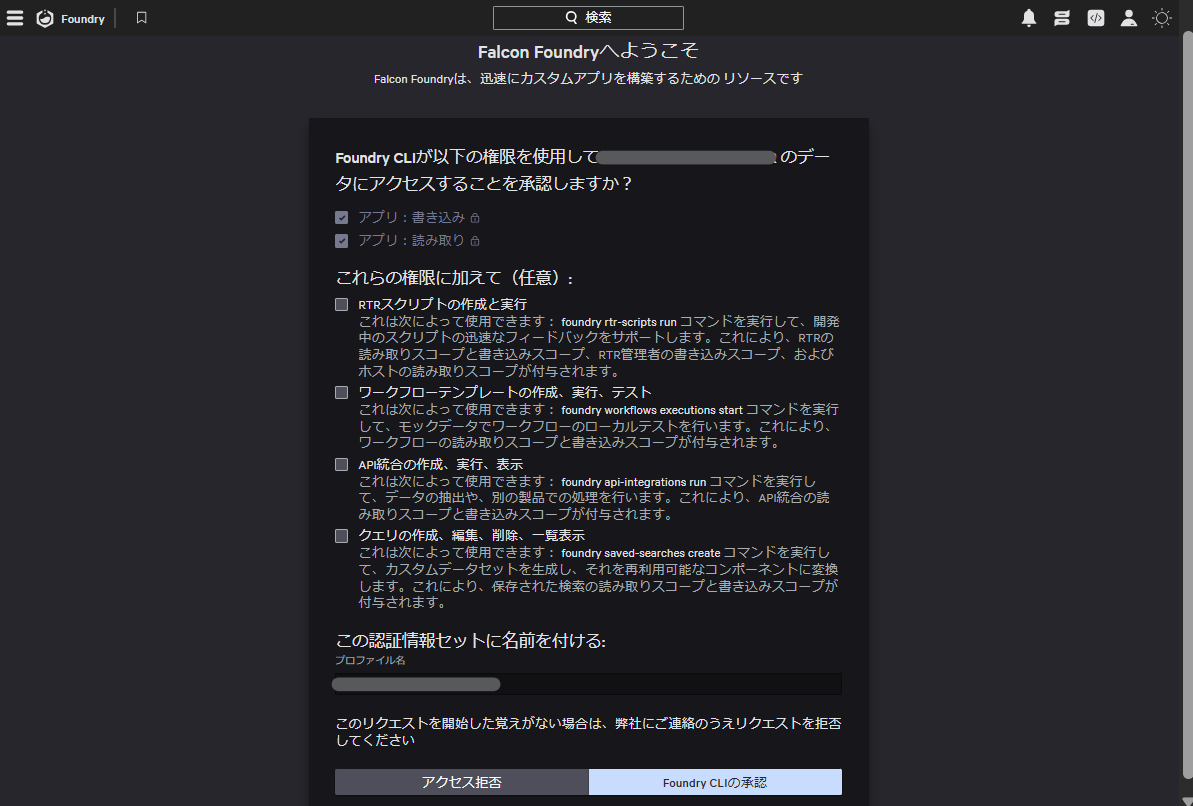
Task: Open the user profile icon
Action: pos(1128,17)
